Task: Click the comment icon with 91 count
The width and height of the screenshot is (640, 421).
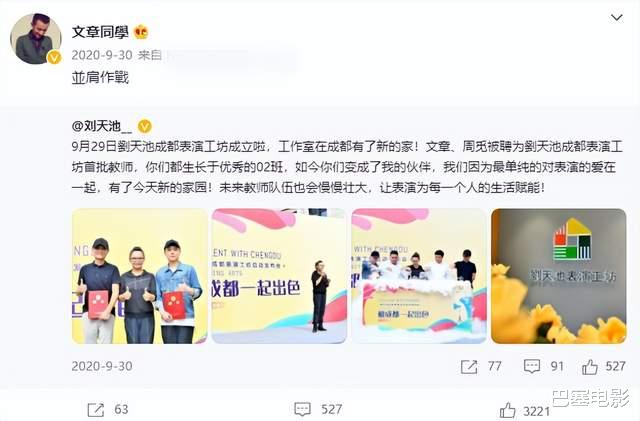Action: point(532,366)
